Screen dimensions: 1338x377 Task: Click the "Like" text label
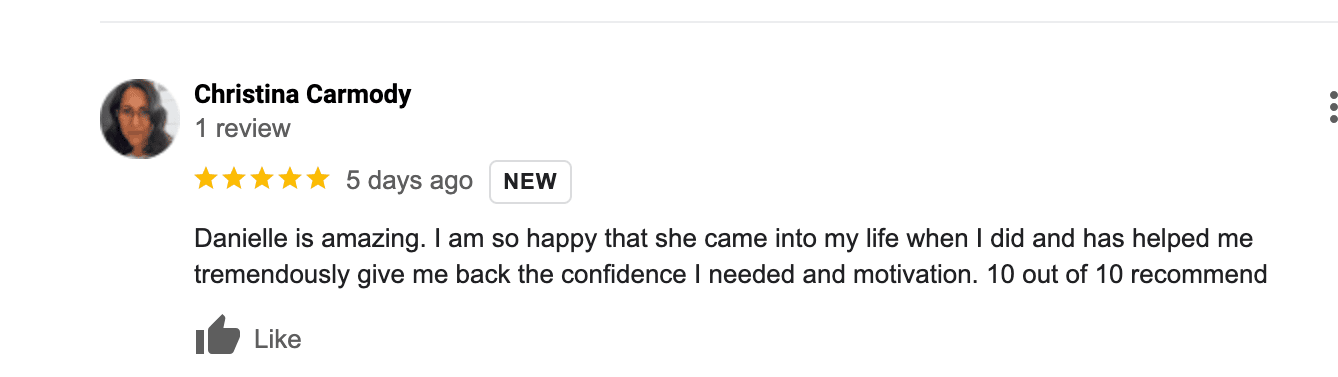point(277,339)
